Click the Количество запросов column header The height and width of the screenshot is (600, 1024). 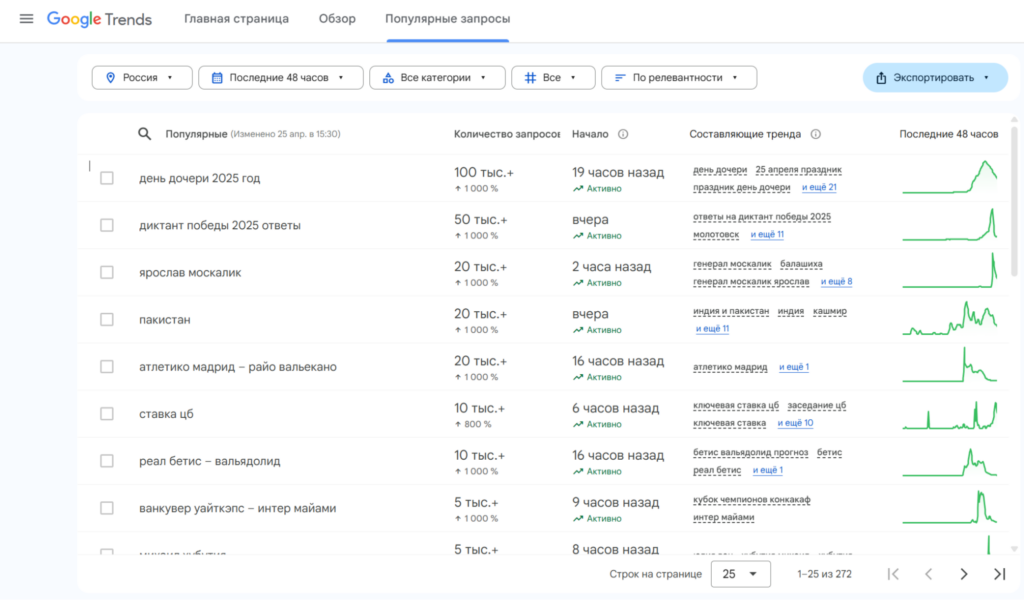pyautogui.click(x=507, y=134)
